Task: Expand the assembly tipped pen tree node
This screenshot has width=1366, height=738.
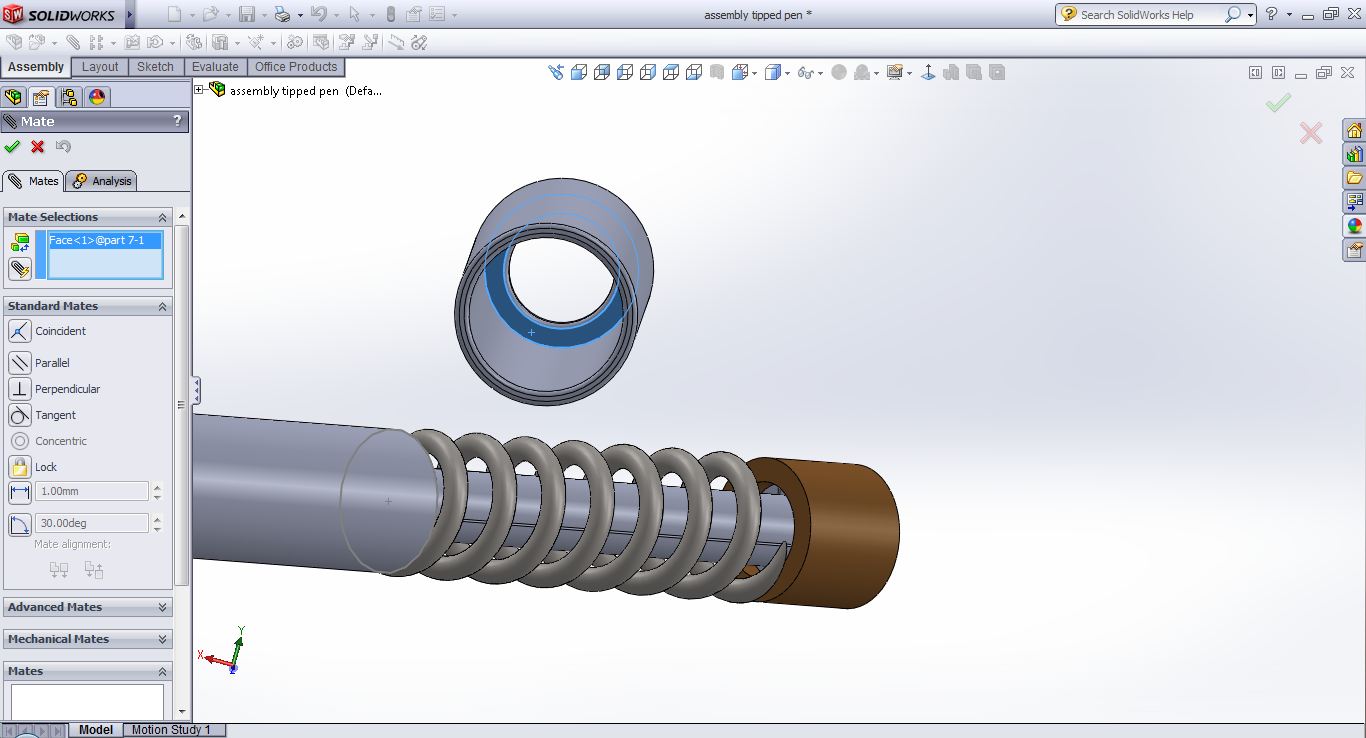Action: click(199, 90)
